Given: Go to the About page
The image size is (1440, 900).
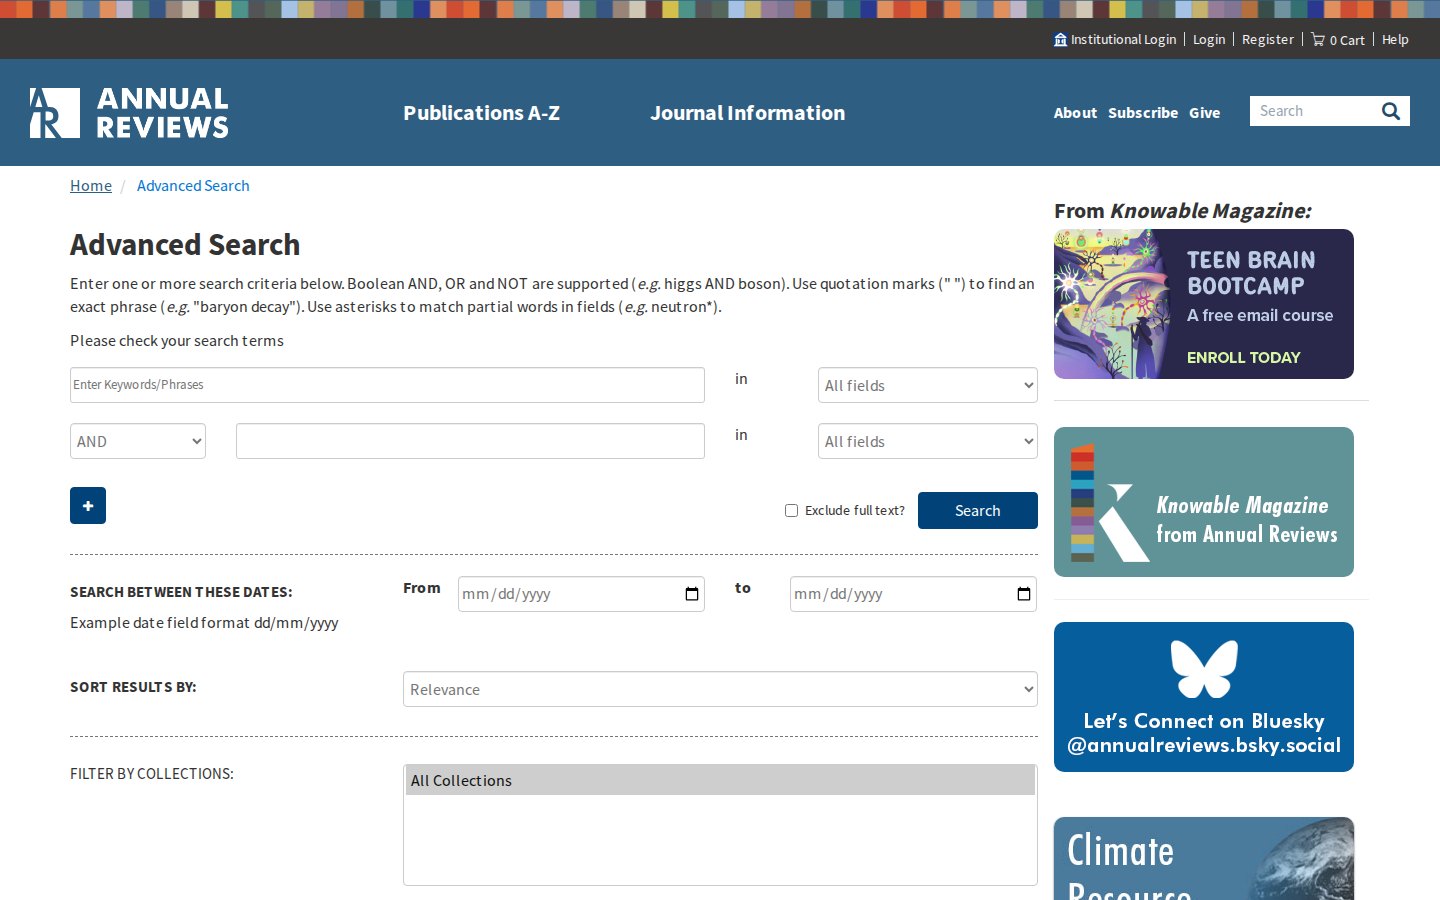Looking at the screenshot, I should pyautogui.click(x=1075, y=113).
